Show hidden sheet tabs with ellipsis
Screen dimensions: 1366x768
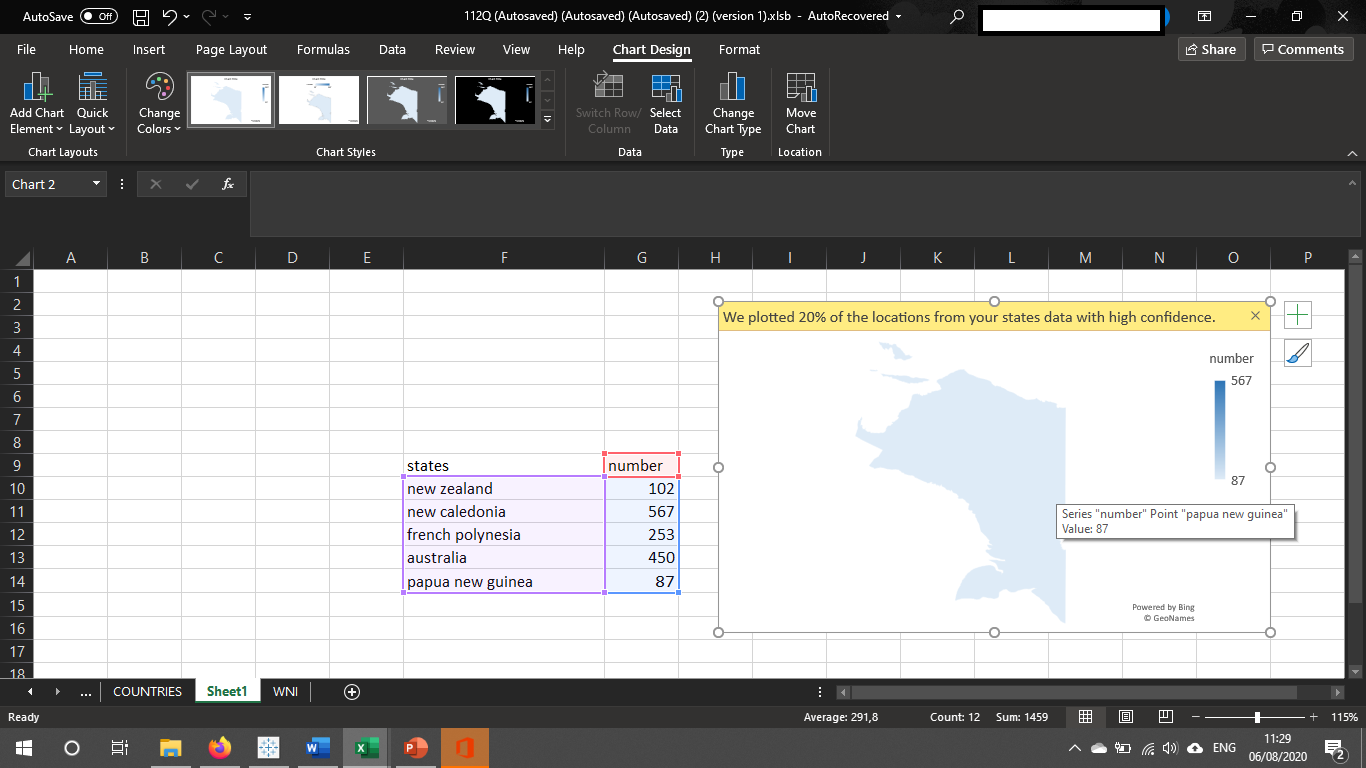(86, 691)
